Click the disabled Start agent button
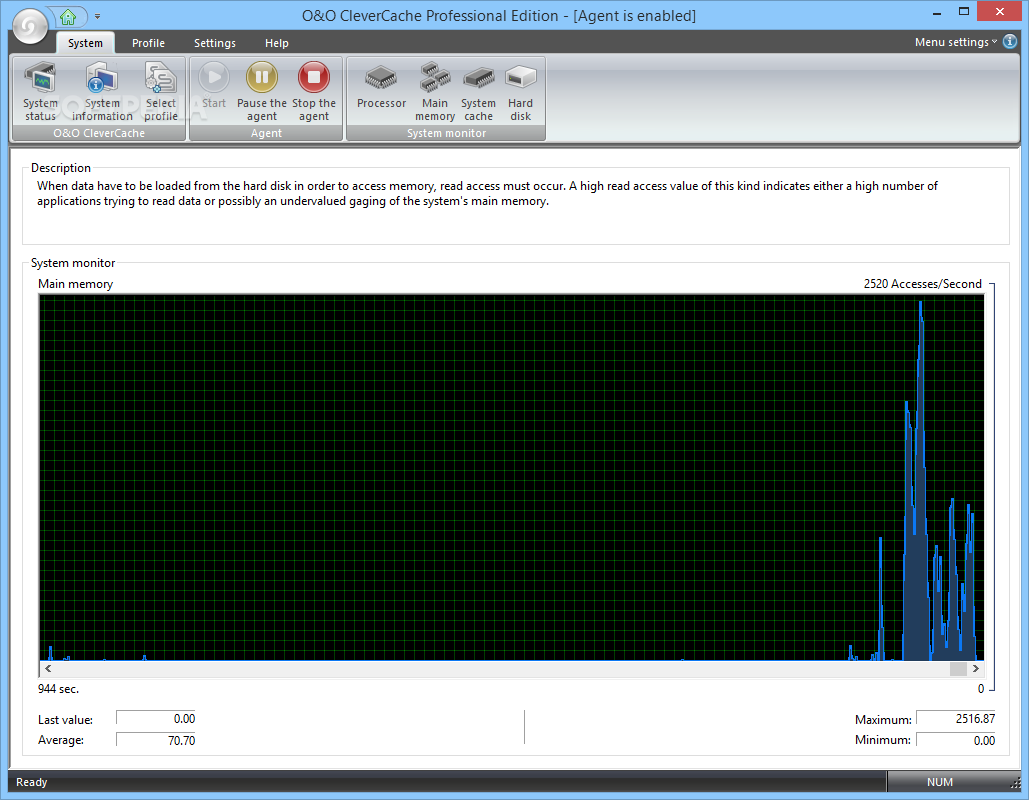 214,85
